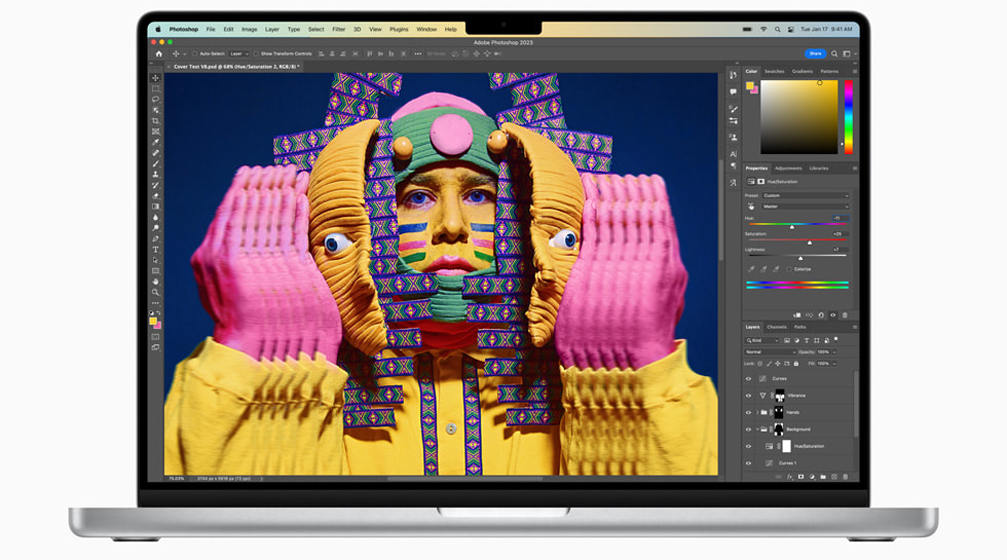Switch to the Swatches tab
This screenshot has width=1007, height=560.
[x=774, y=71]
